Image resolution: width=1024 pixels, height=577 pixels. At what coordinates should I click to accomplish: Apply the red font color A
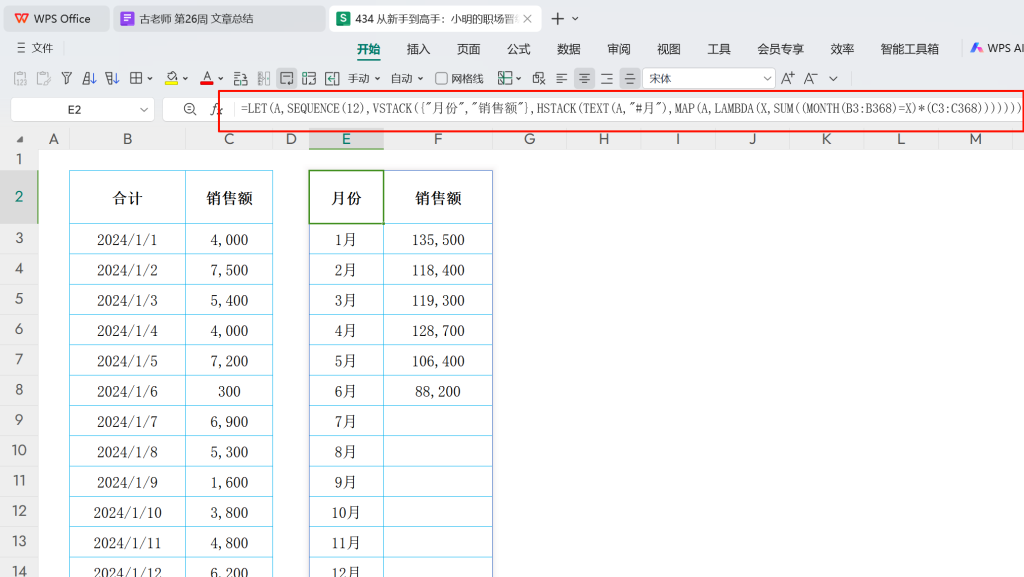[x=206, y=78]
